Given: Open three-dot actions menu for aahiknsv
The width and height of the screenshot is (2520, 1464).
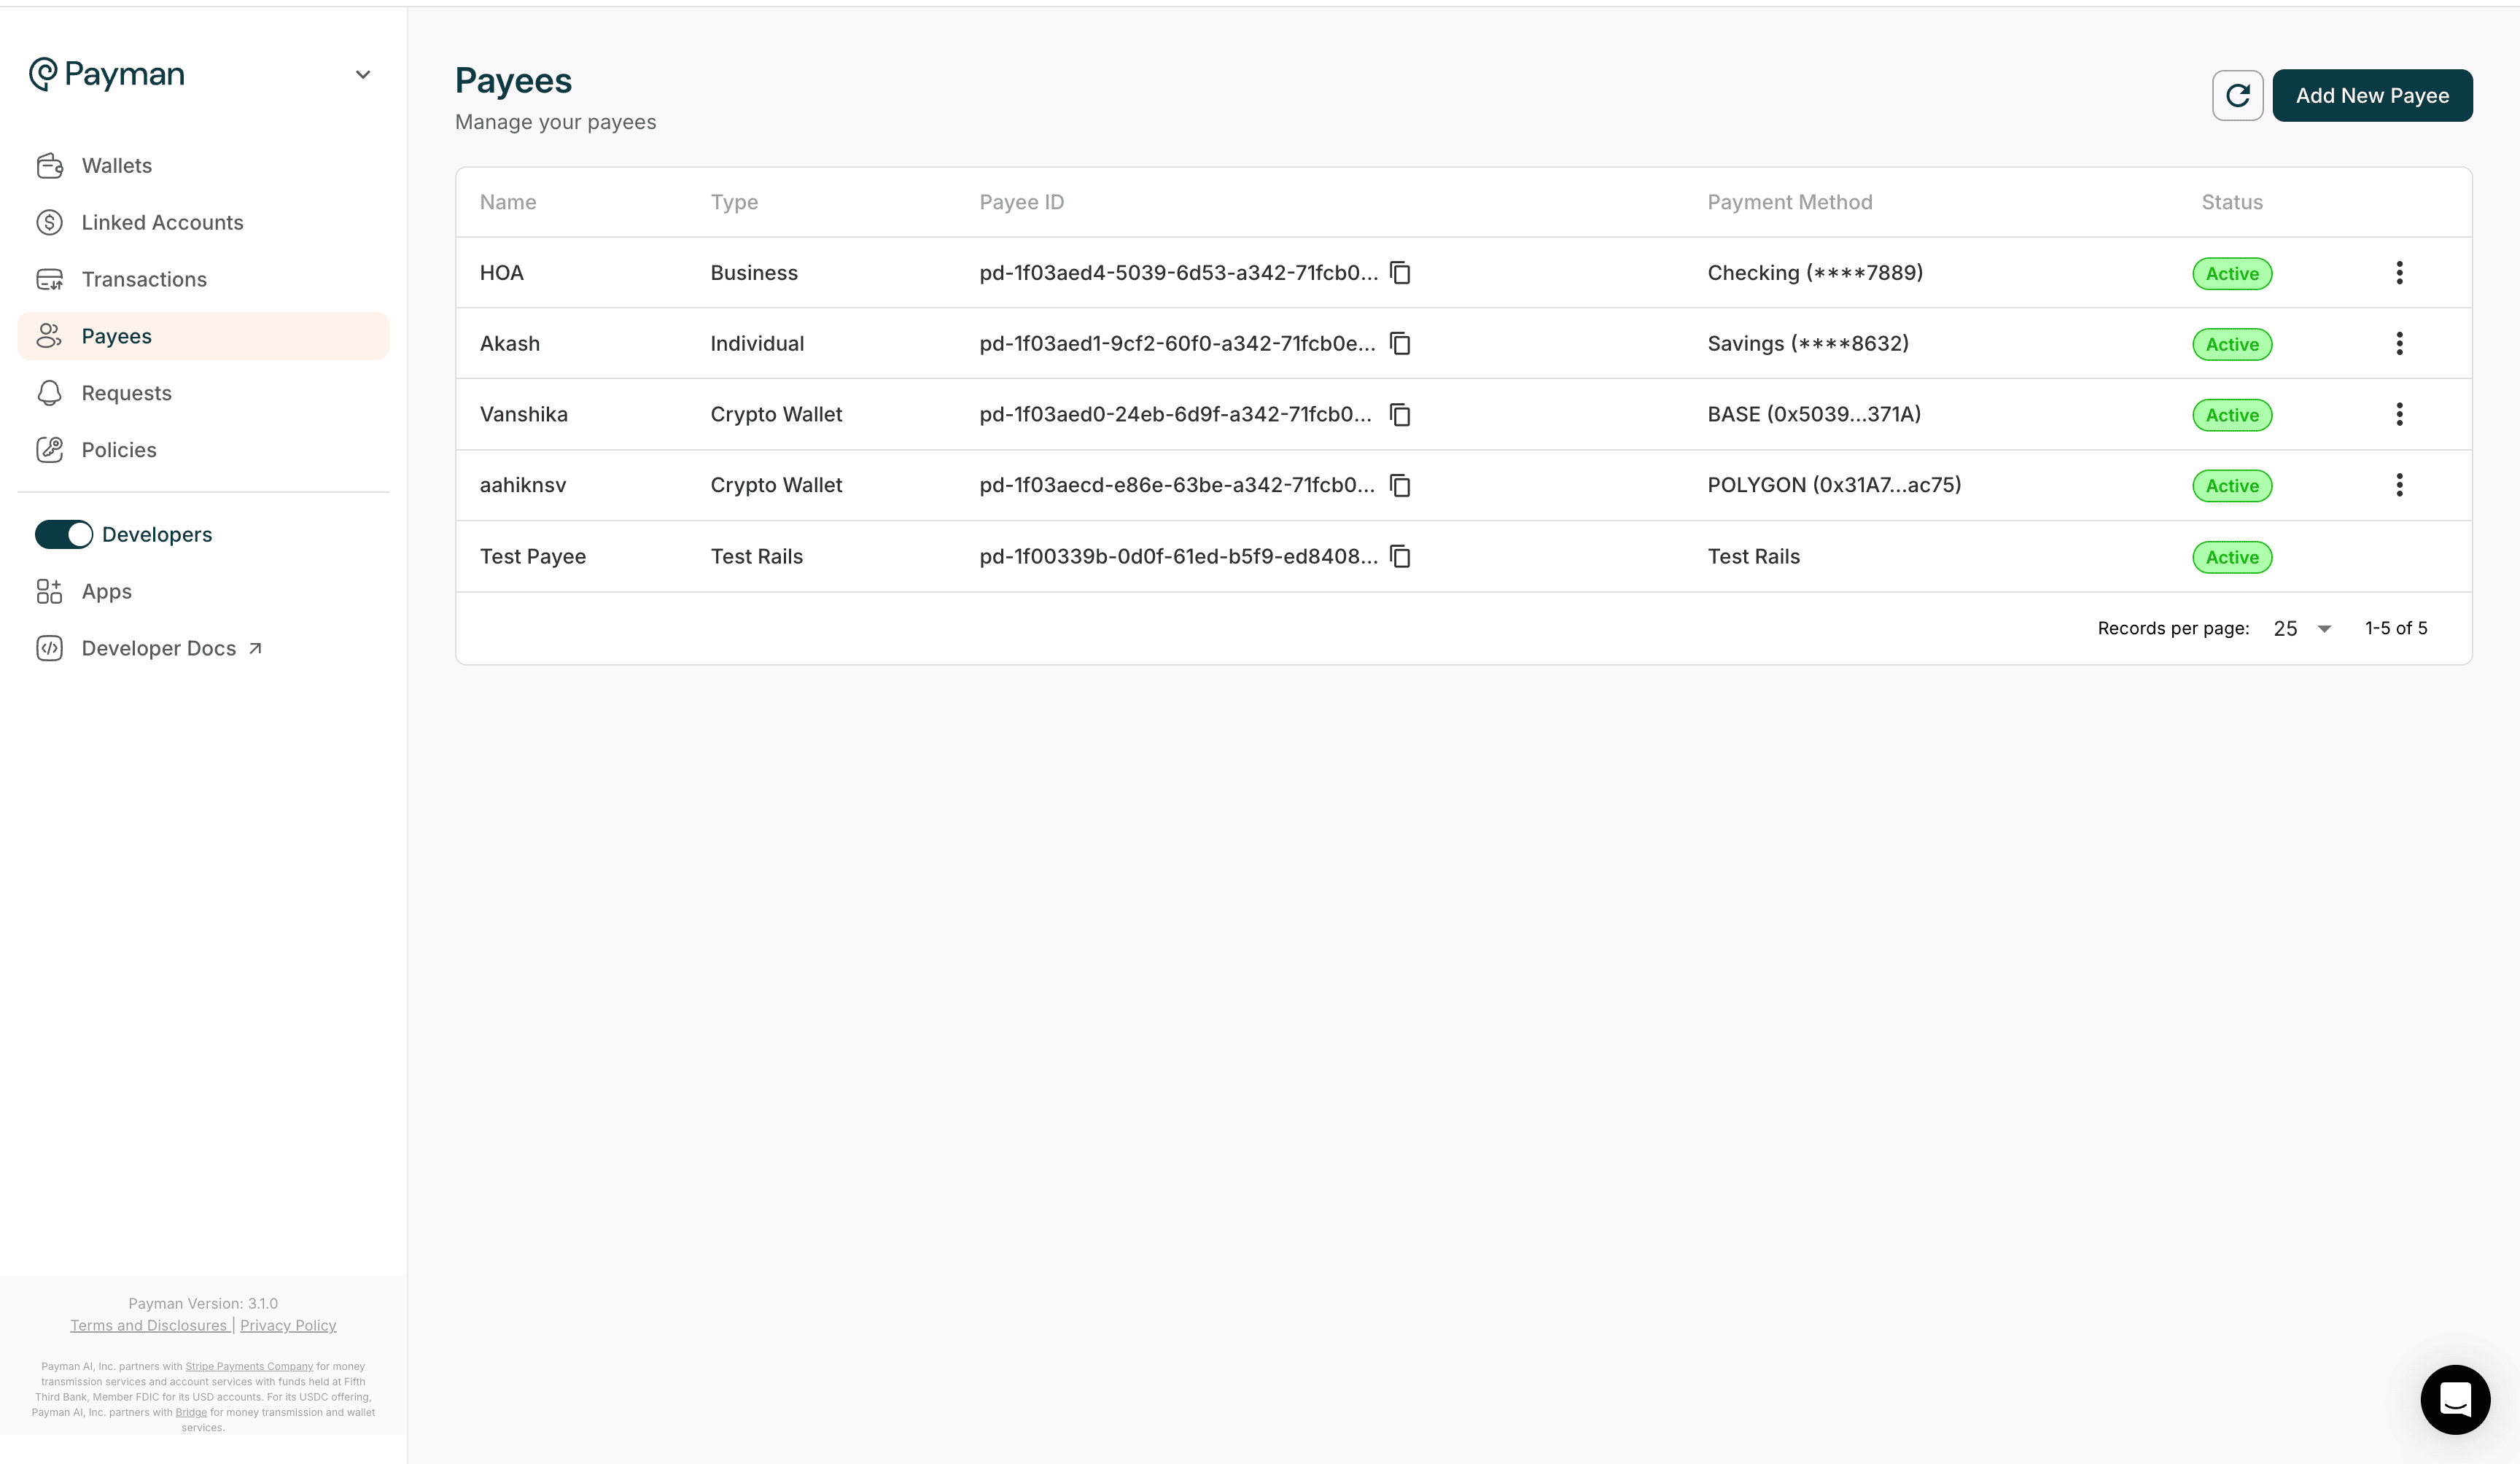Looking at the screenshot, I should coord(2399,486).
